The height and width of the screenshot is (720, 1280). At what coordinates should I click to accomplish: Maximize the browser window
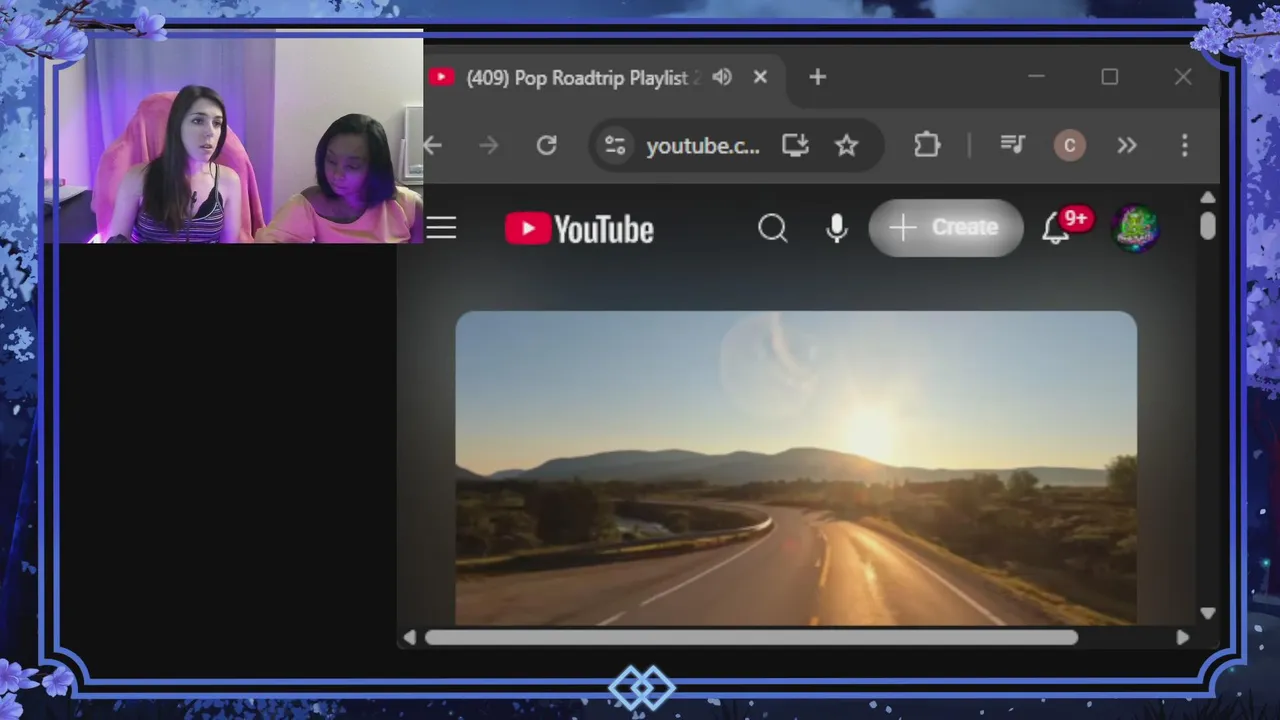(1109, 77)
